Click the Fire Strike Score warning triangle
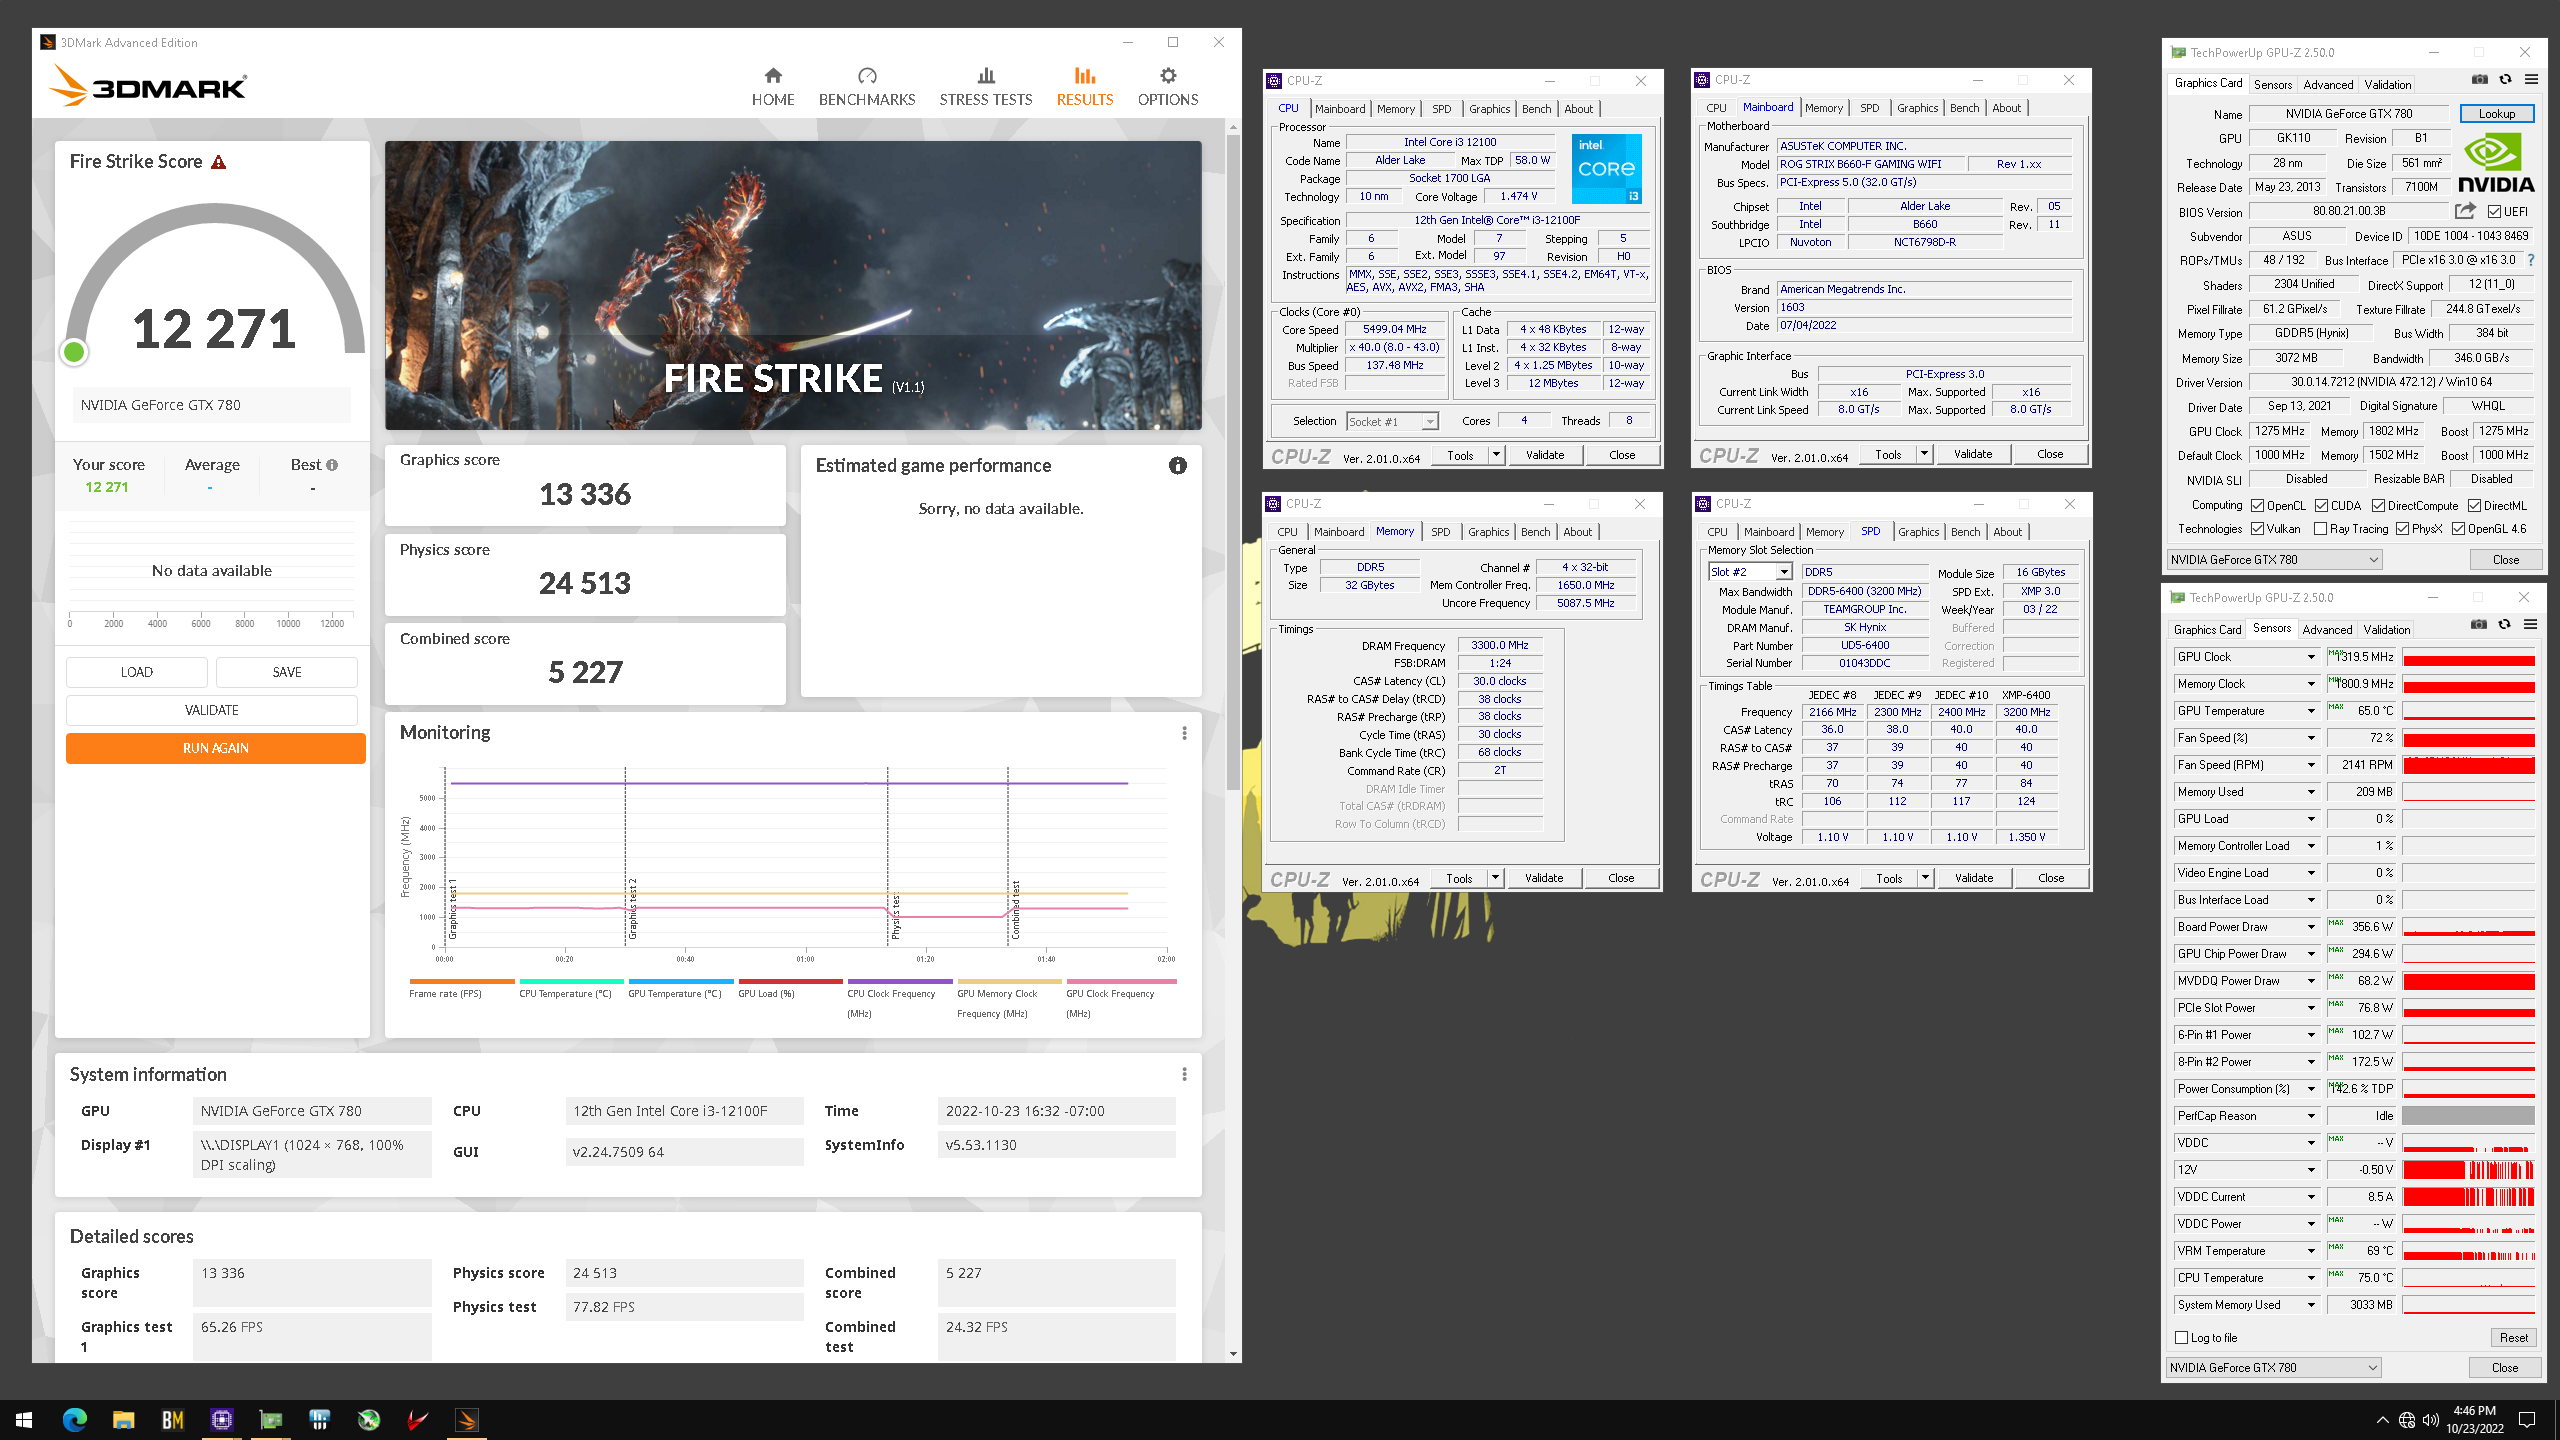The width and height of the screenshot is (2560, 1440). [x=218, y=162]
